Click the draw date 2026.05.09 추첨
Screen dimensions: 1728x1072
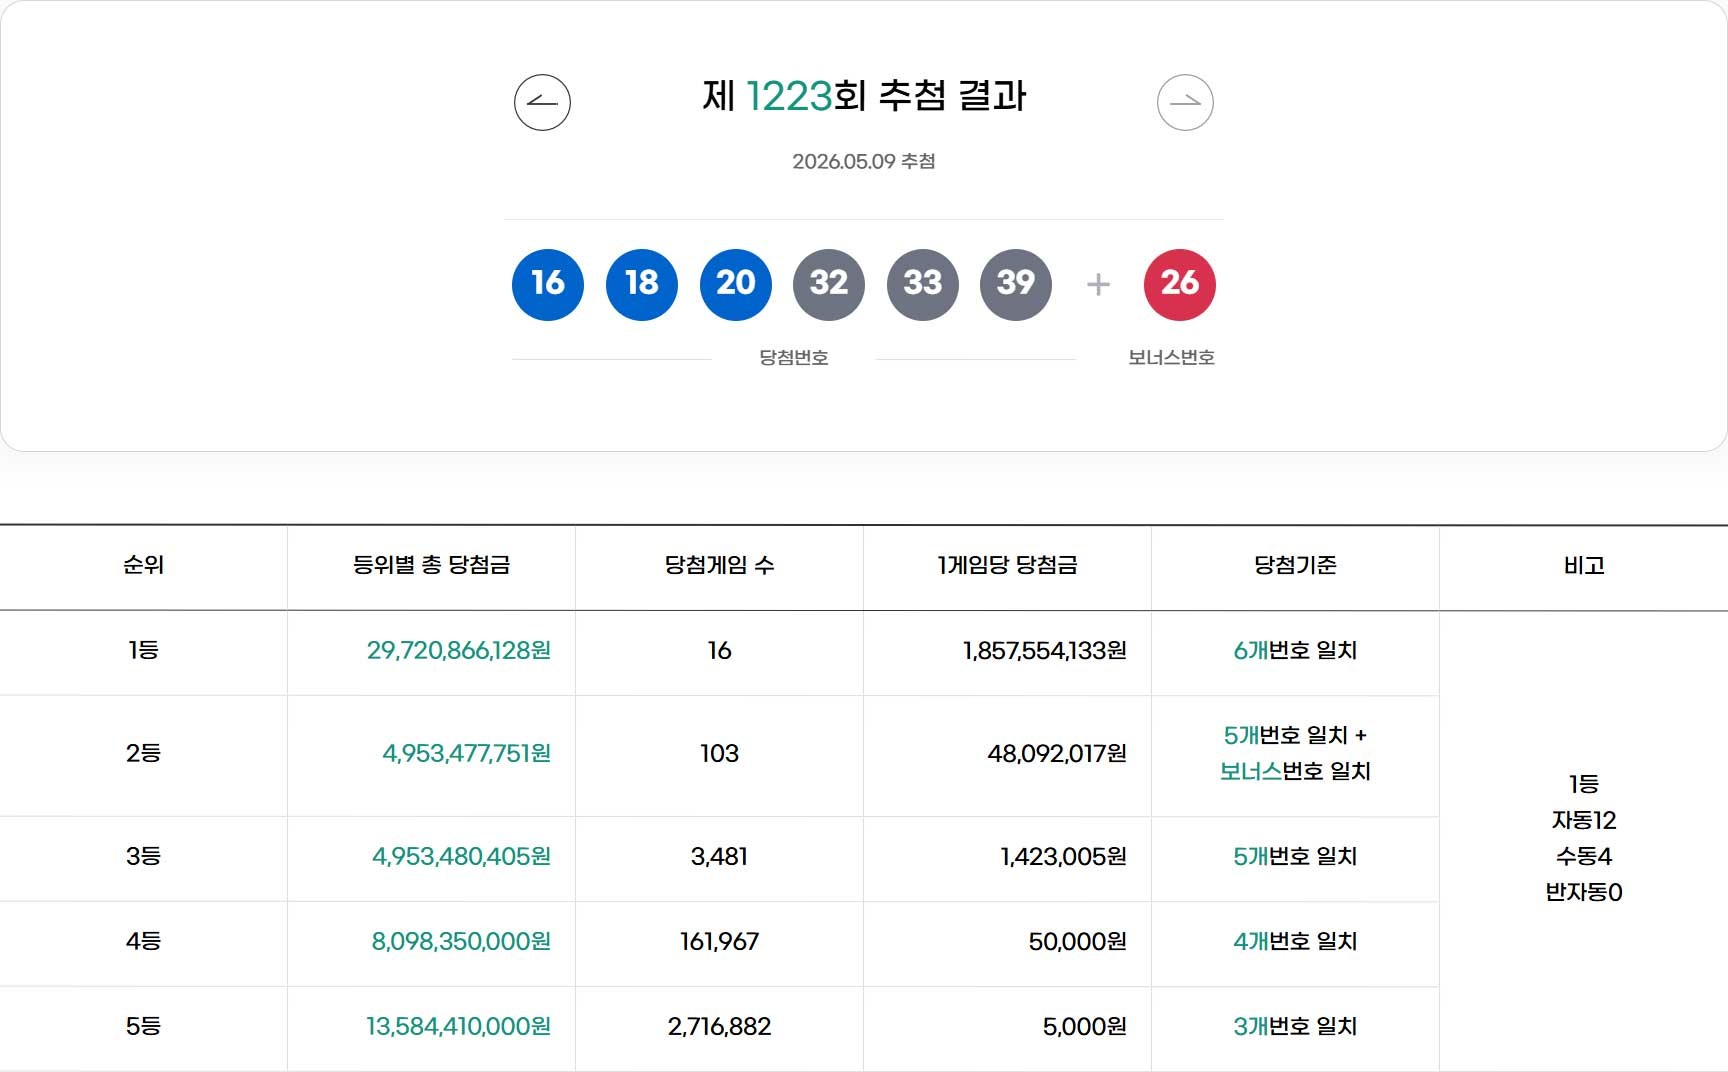[864, 161]
